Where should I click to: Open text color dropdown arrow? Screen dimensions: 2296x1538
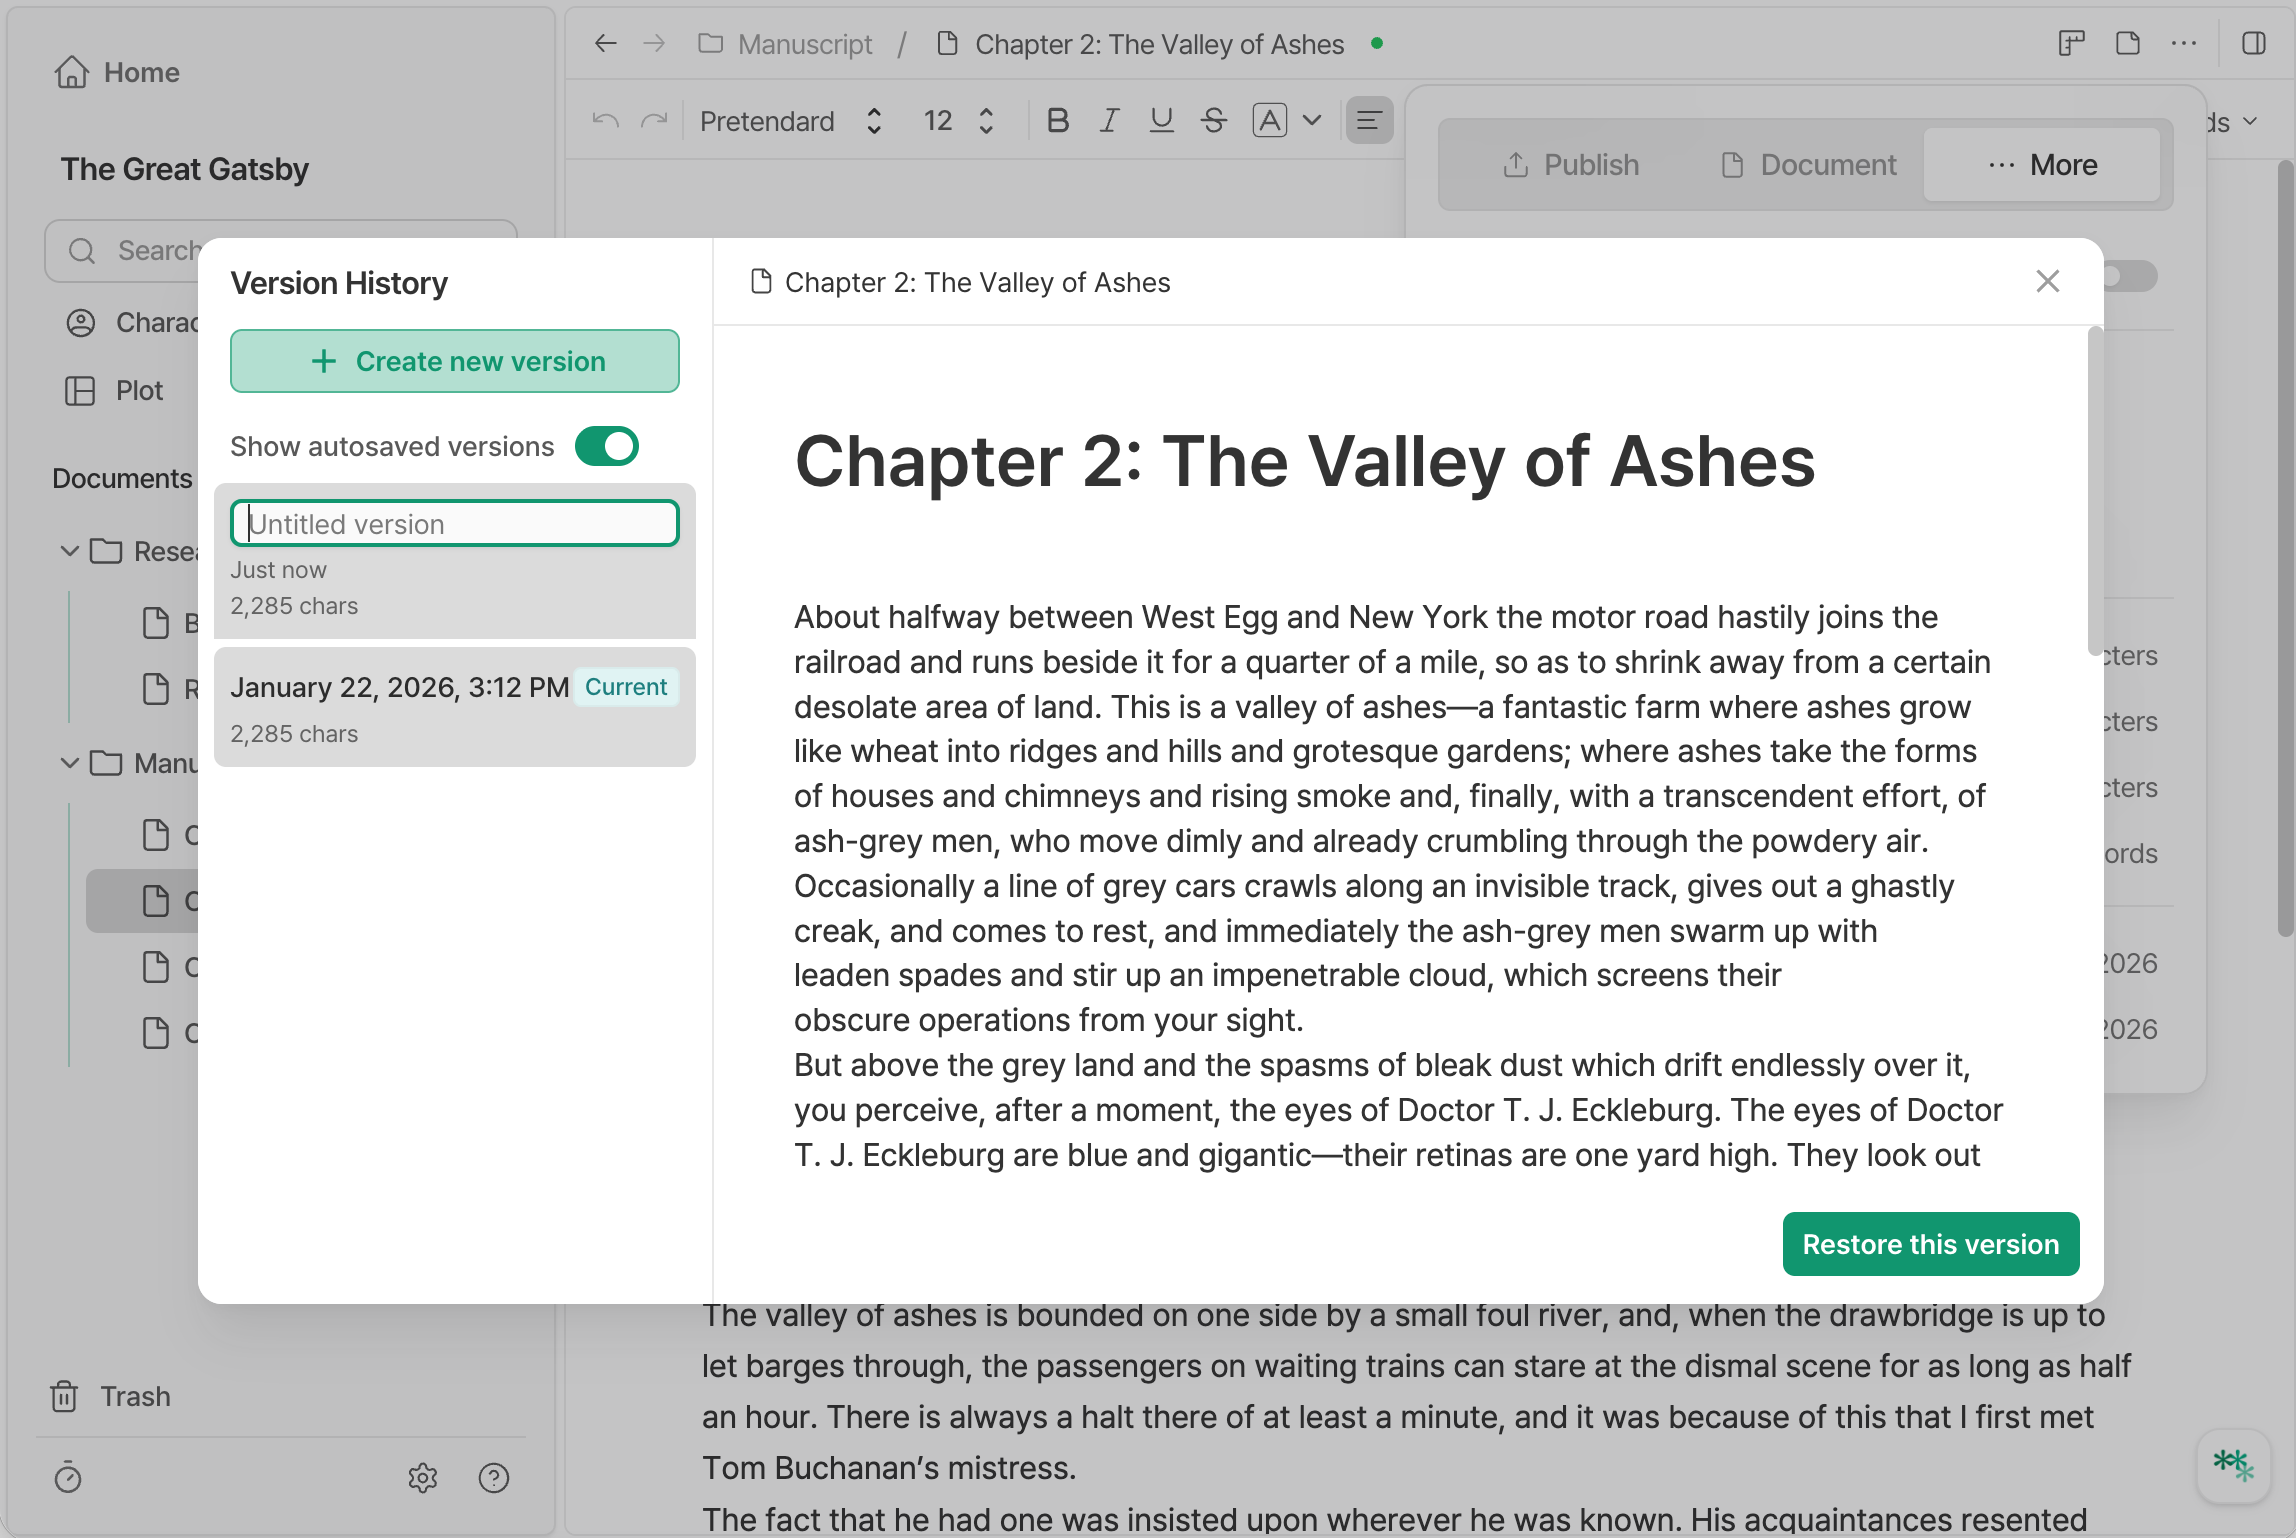pyautogui.click(x=1312, y=121)
